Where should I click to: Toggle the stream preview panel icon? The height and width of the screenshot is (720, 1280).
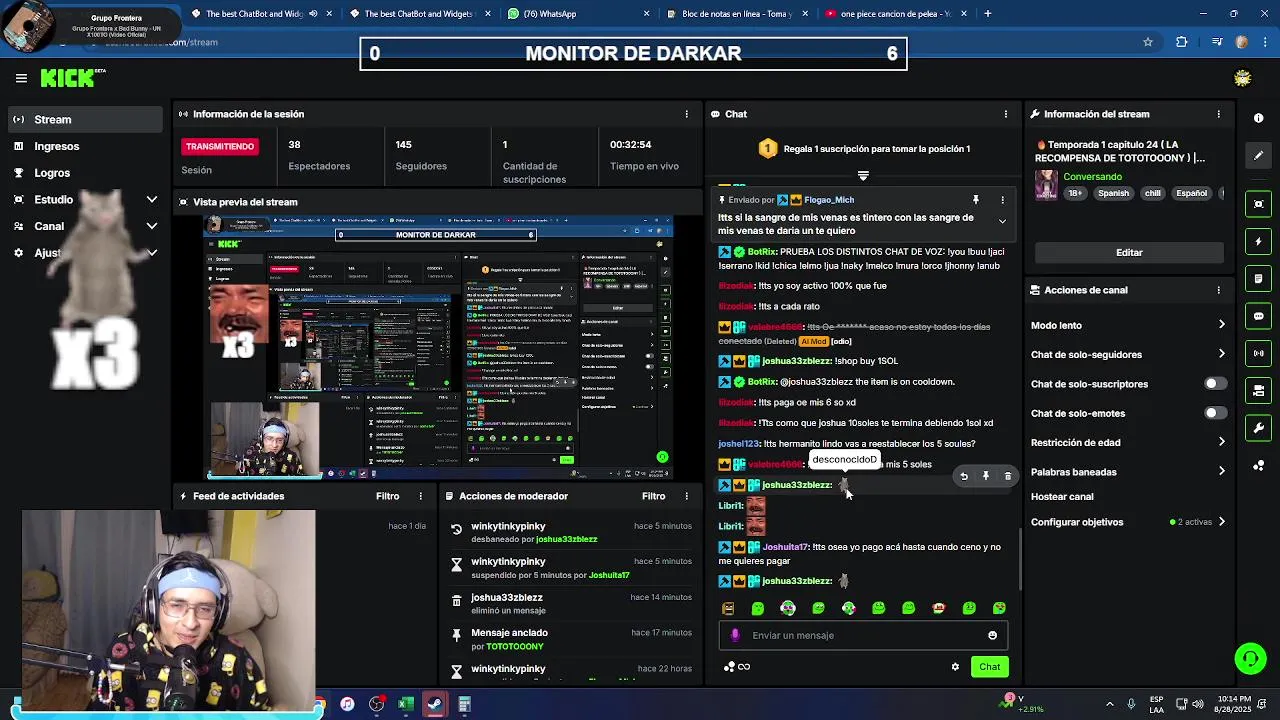1258,204
